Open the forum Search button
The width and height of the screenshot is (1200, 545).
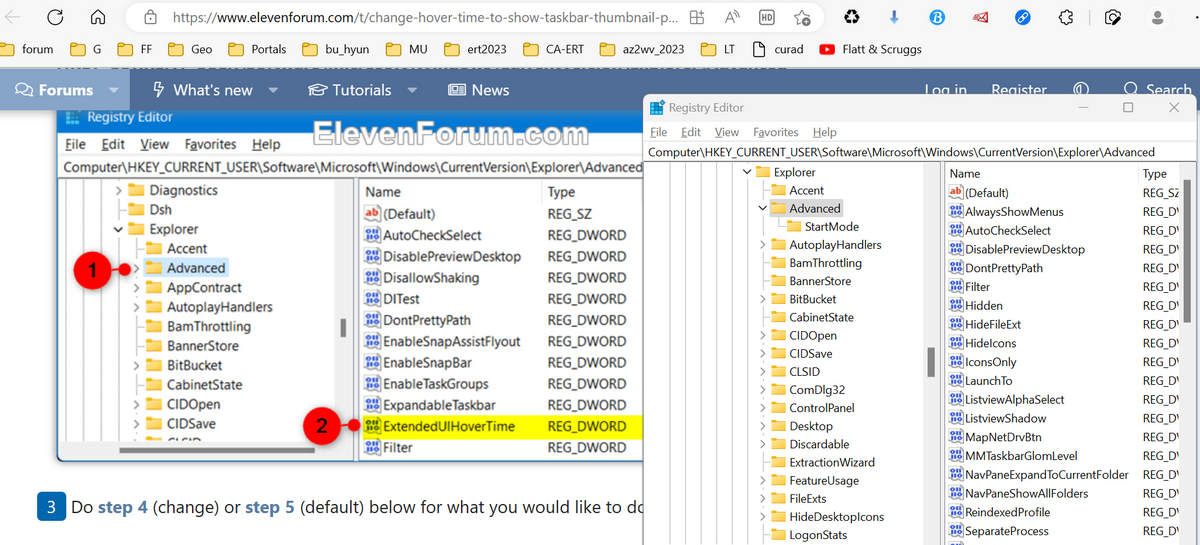pos(1158,90)
